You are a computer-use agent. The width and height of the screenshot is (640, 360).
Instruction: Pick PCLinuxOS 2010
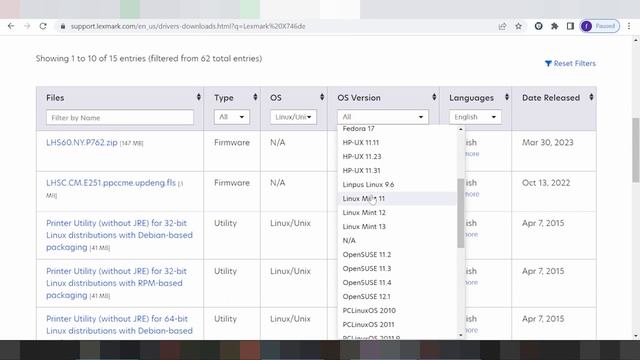[397, 310]
